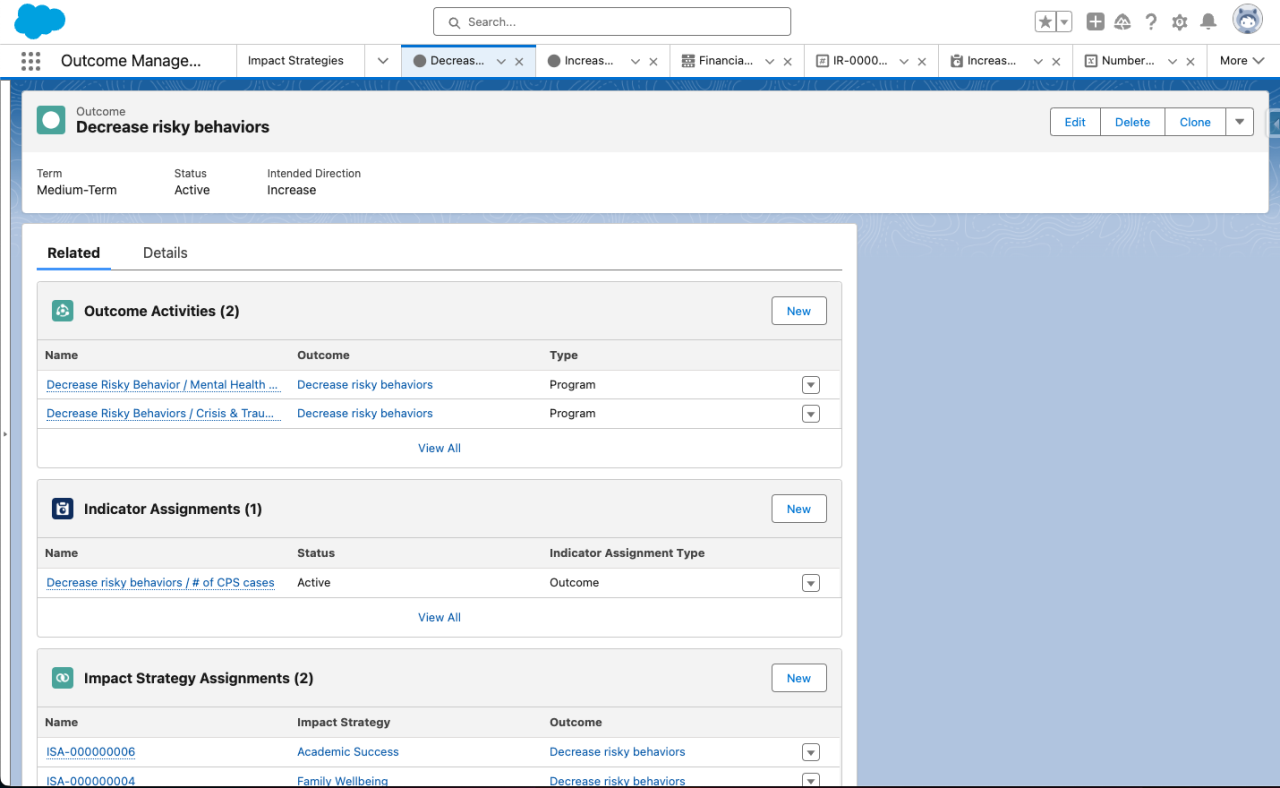This screenshot has height=788, width=1280.
Task: Open Global Actions plus icon
Action: tap(1095, 22)
